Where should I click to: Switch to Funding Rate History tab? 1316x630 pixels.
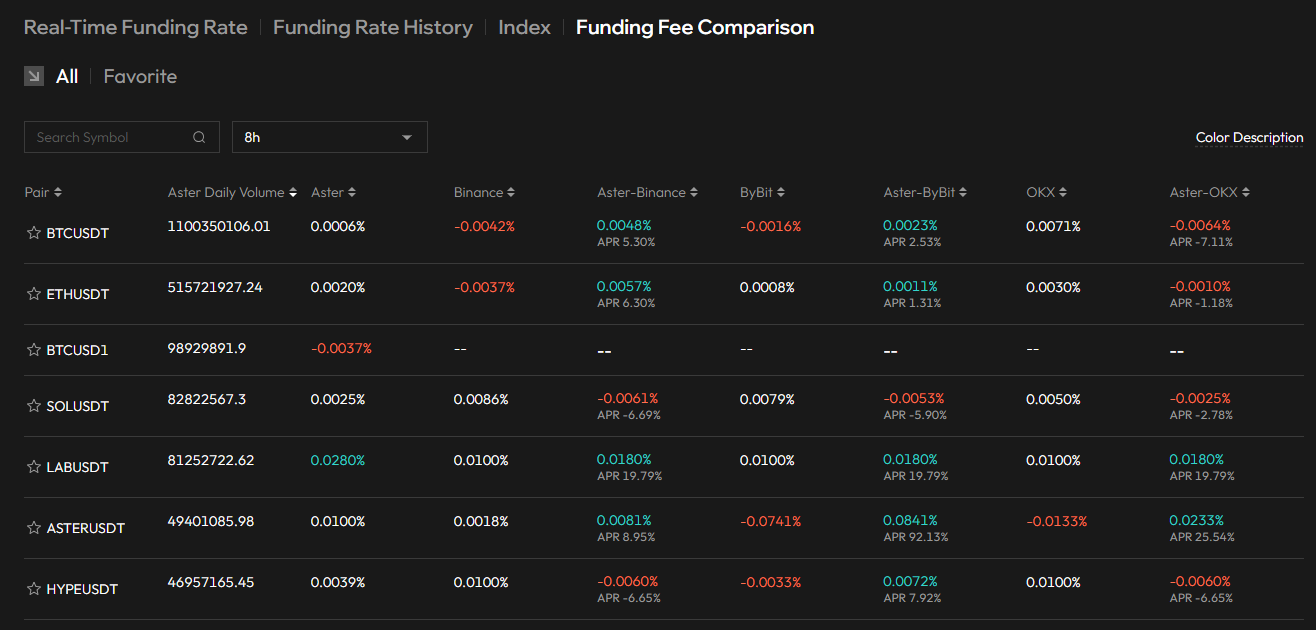373,27
